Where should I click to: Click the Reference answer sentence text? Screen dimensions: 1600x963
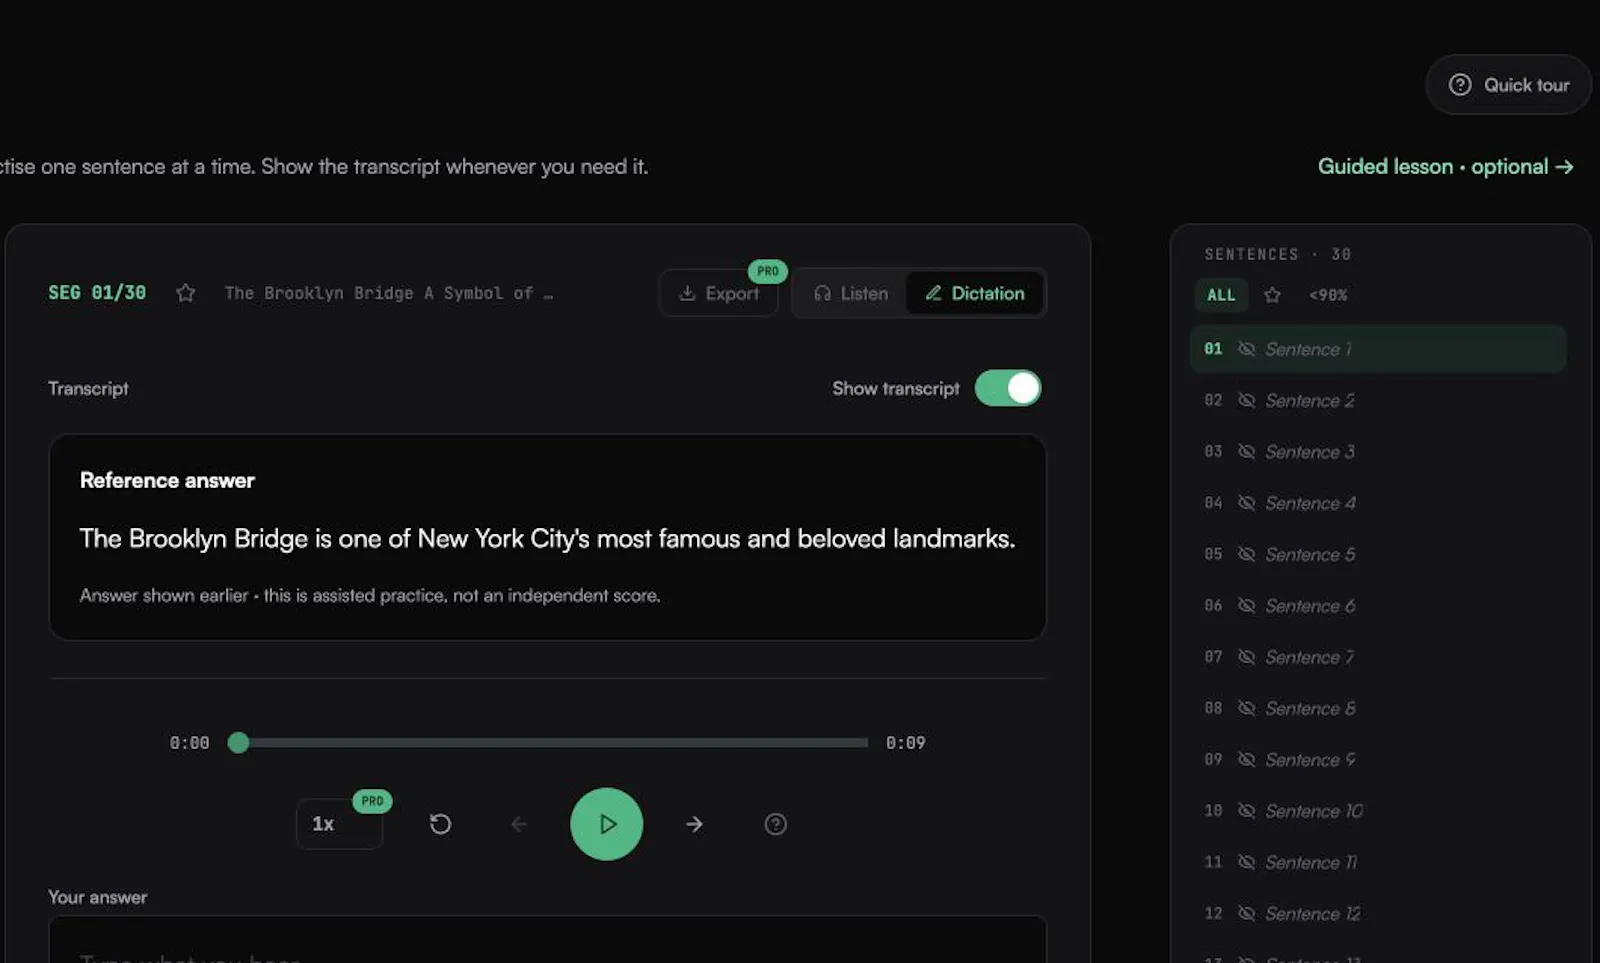[547, 539]
